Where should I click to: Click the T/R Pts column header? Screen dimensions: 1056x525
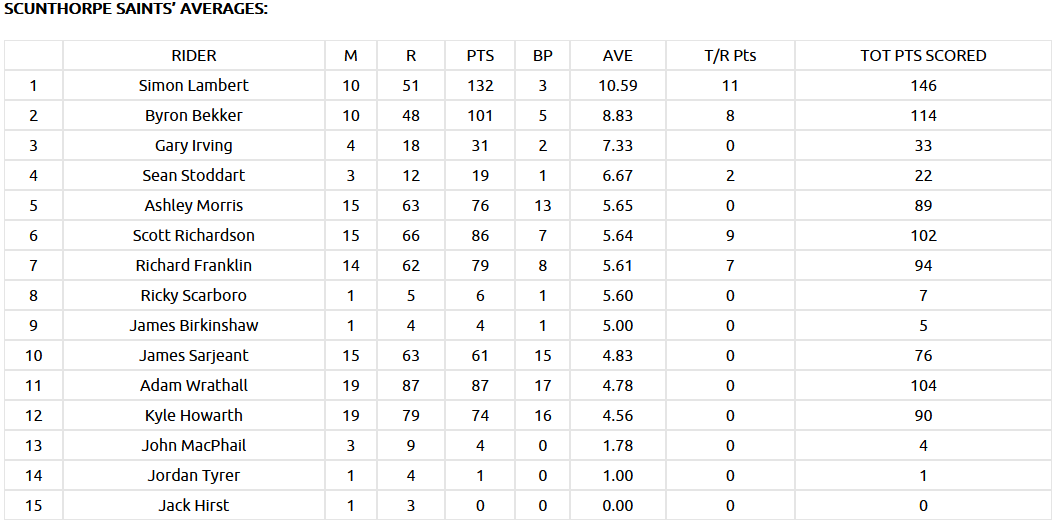730,56
